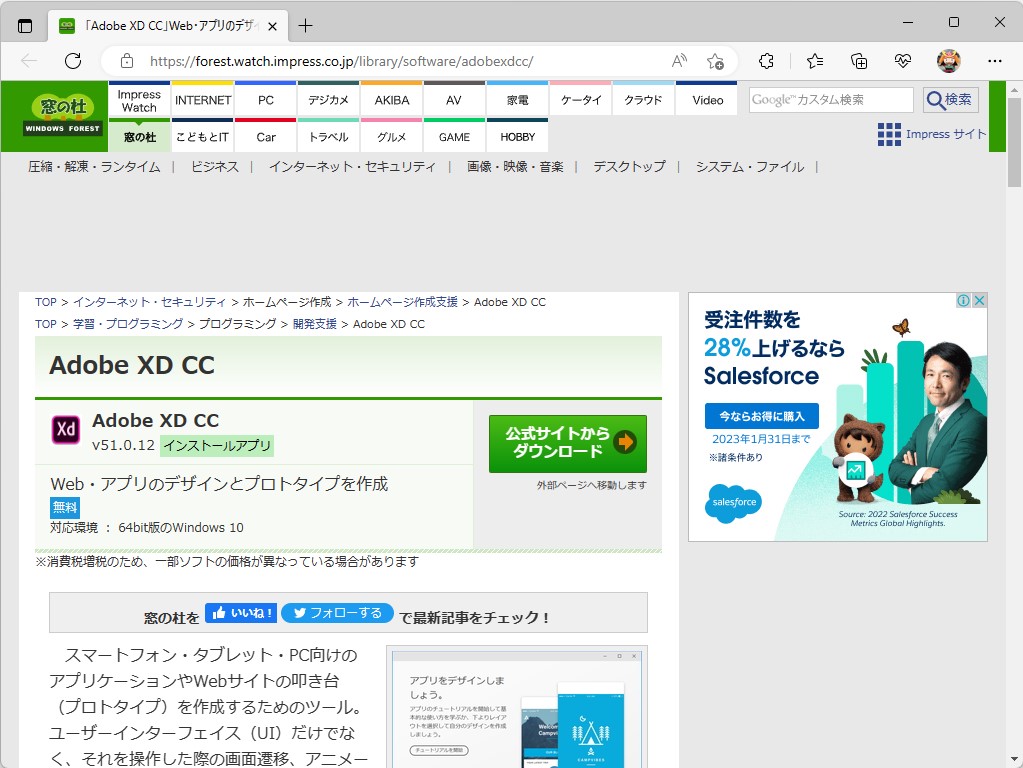Open the PC site tab
The image size is (1023, 768).
tap(266, 100)
